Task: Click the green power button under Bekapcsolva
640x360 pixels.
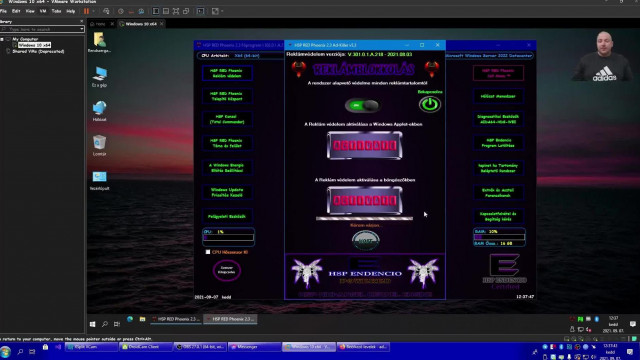Action: coord(430,104)
